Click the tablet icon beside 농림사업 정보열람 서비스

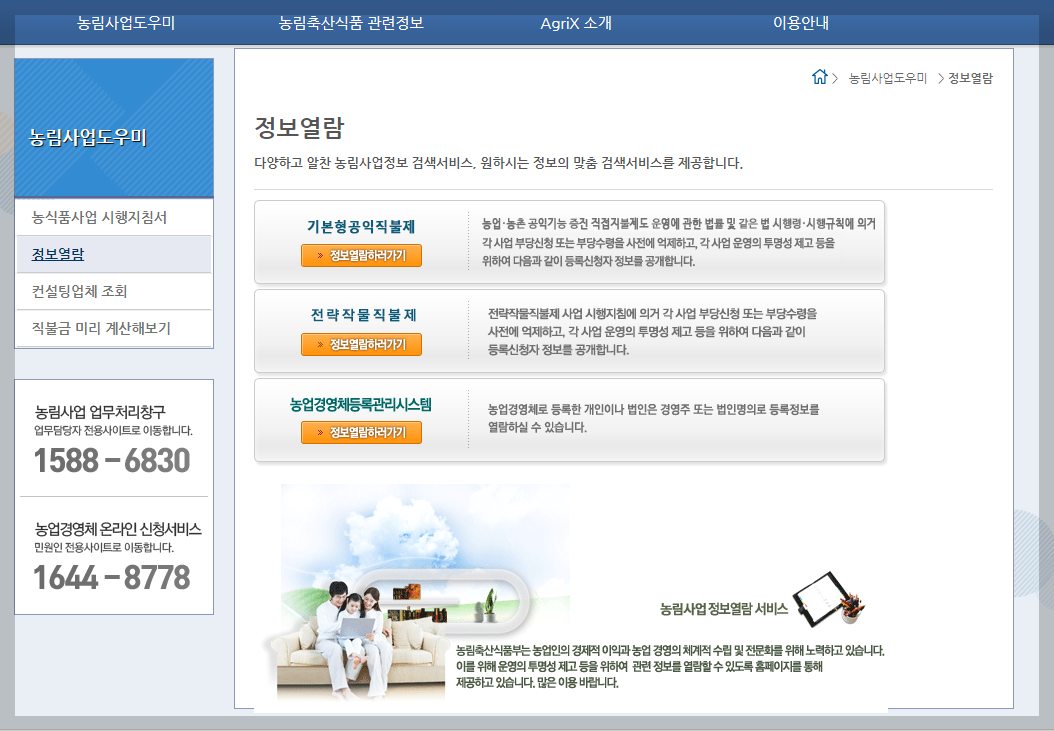click(x=828, y=598)
